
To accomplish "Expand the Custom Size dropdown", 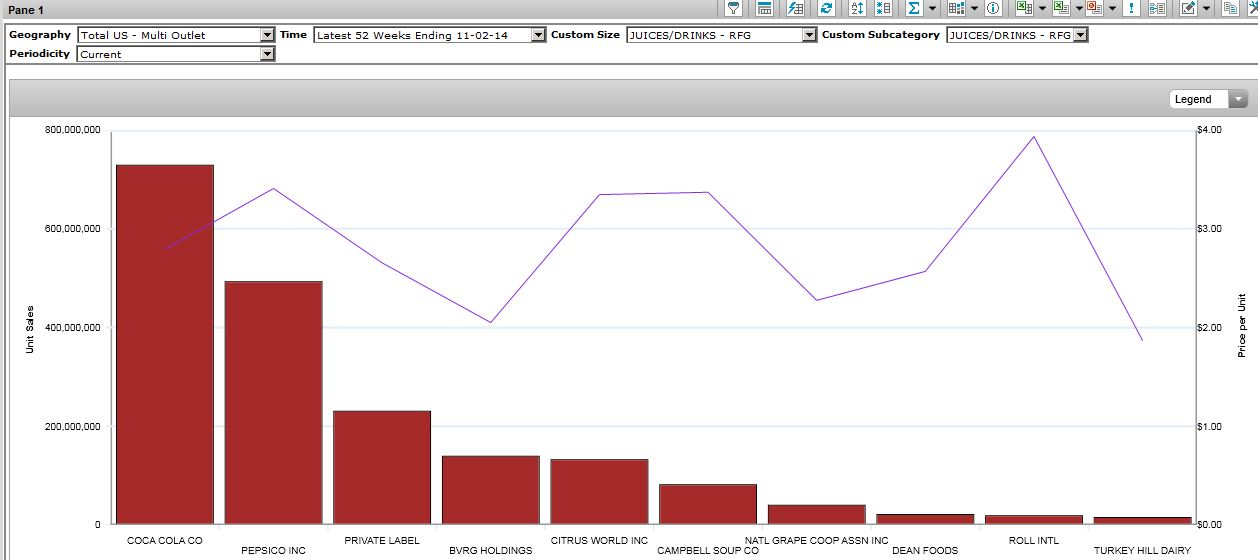I will [809, 35].
